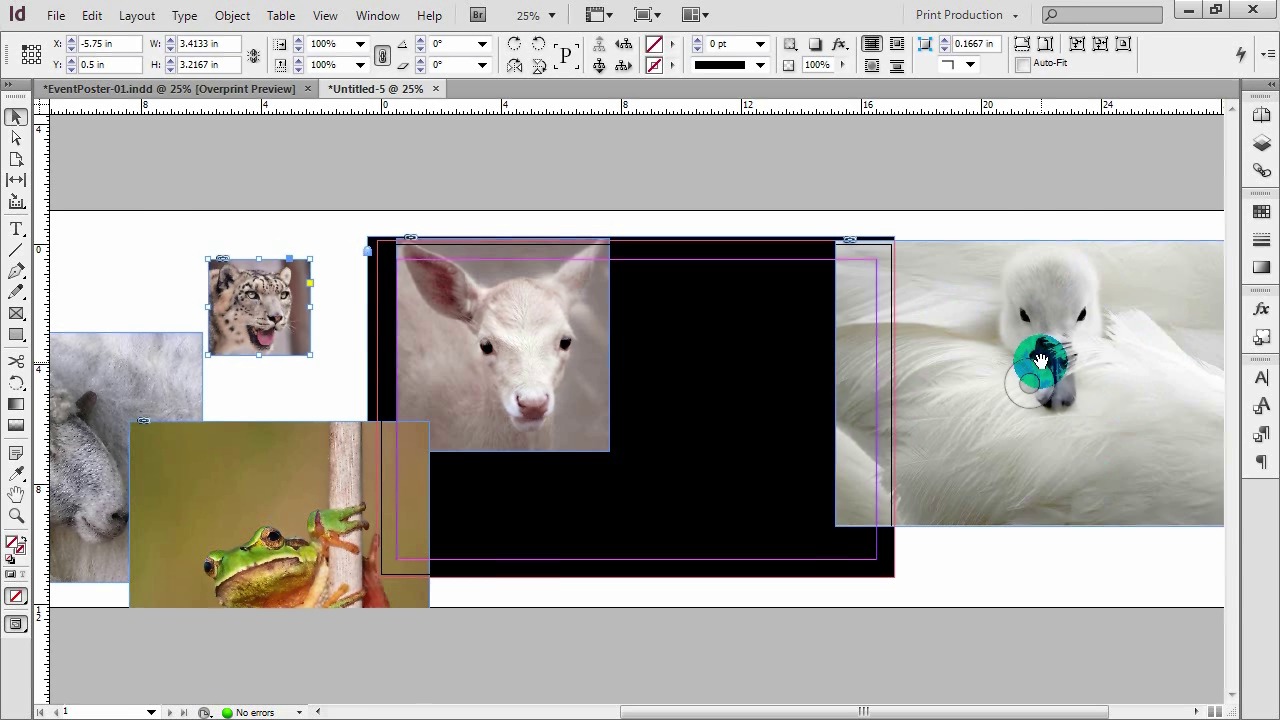1280x720 pixels.
Task: Toggle constrain proportions for width and height
Action: tap(253, 55)
